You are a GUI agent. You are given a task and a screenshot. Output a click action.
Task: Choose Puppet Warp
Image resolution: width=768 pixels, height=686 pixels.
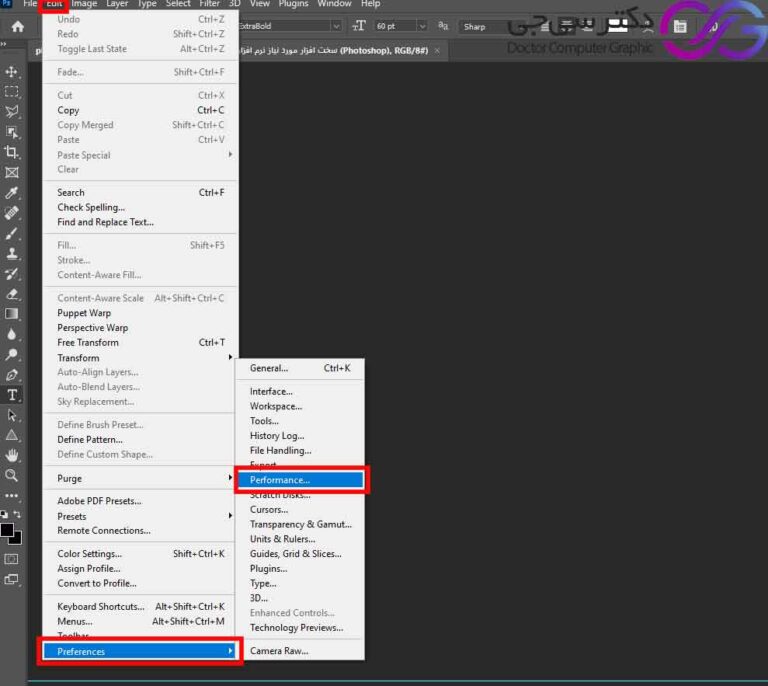[x=140, y=313]
